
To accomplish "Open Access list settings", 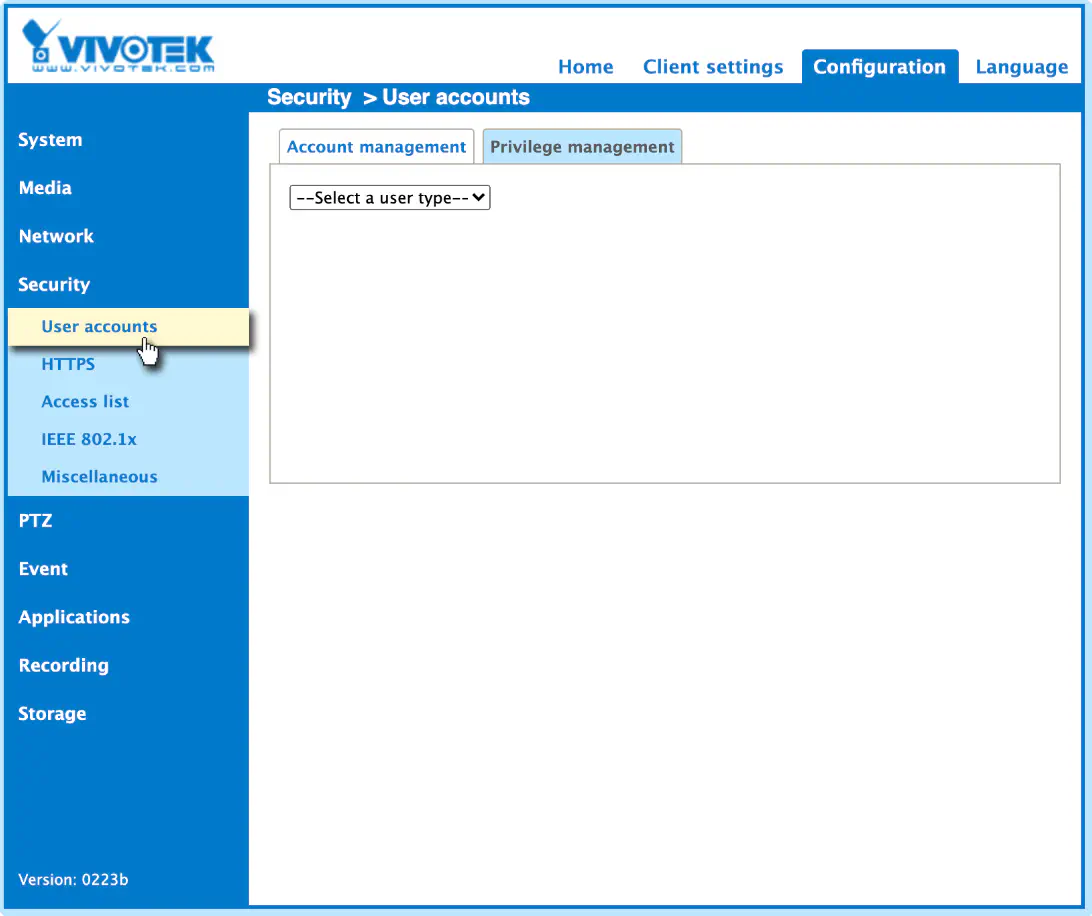I will point(85,402).
